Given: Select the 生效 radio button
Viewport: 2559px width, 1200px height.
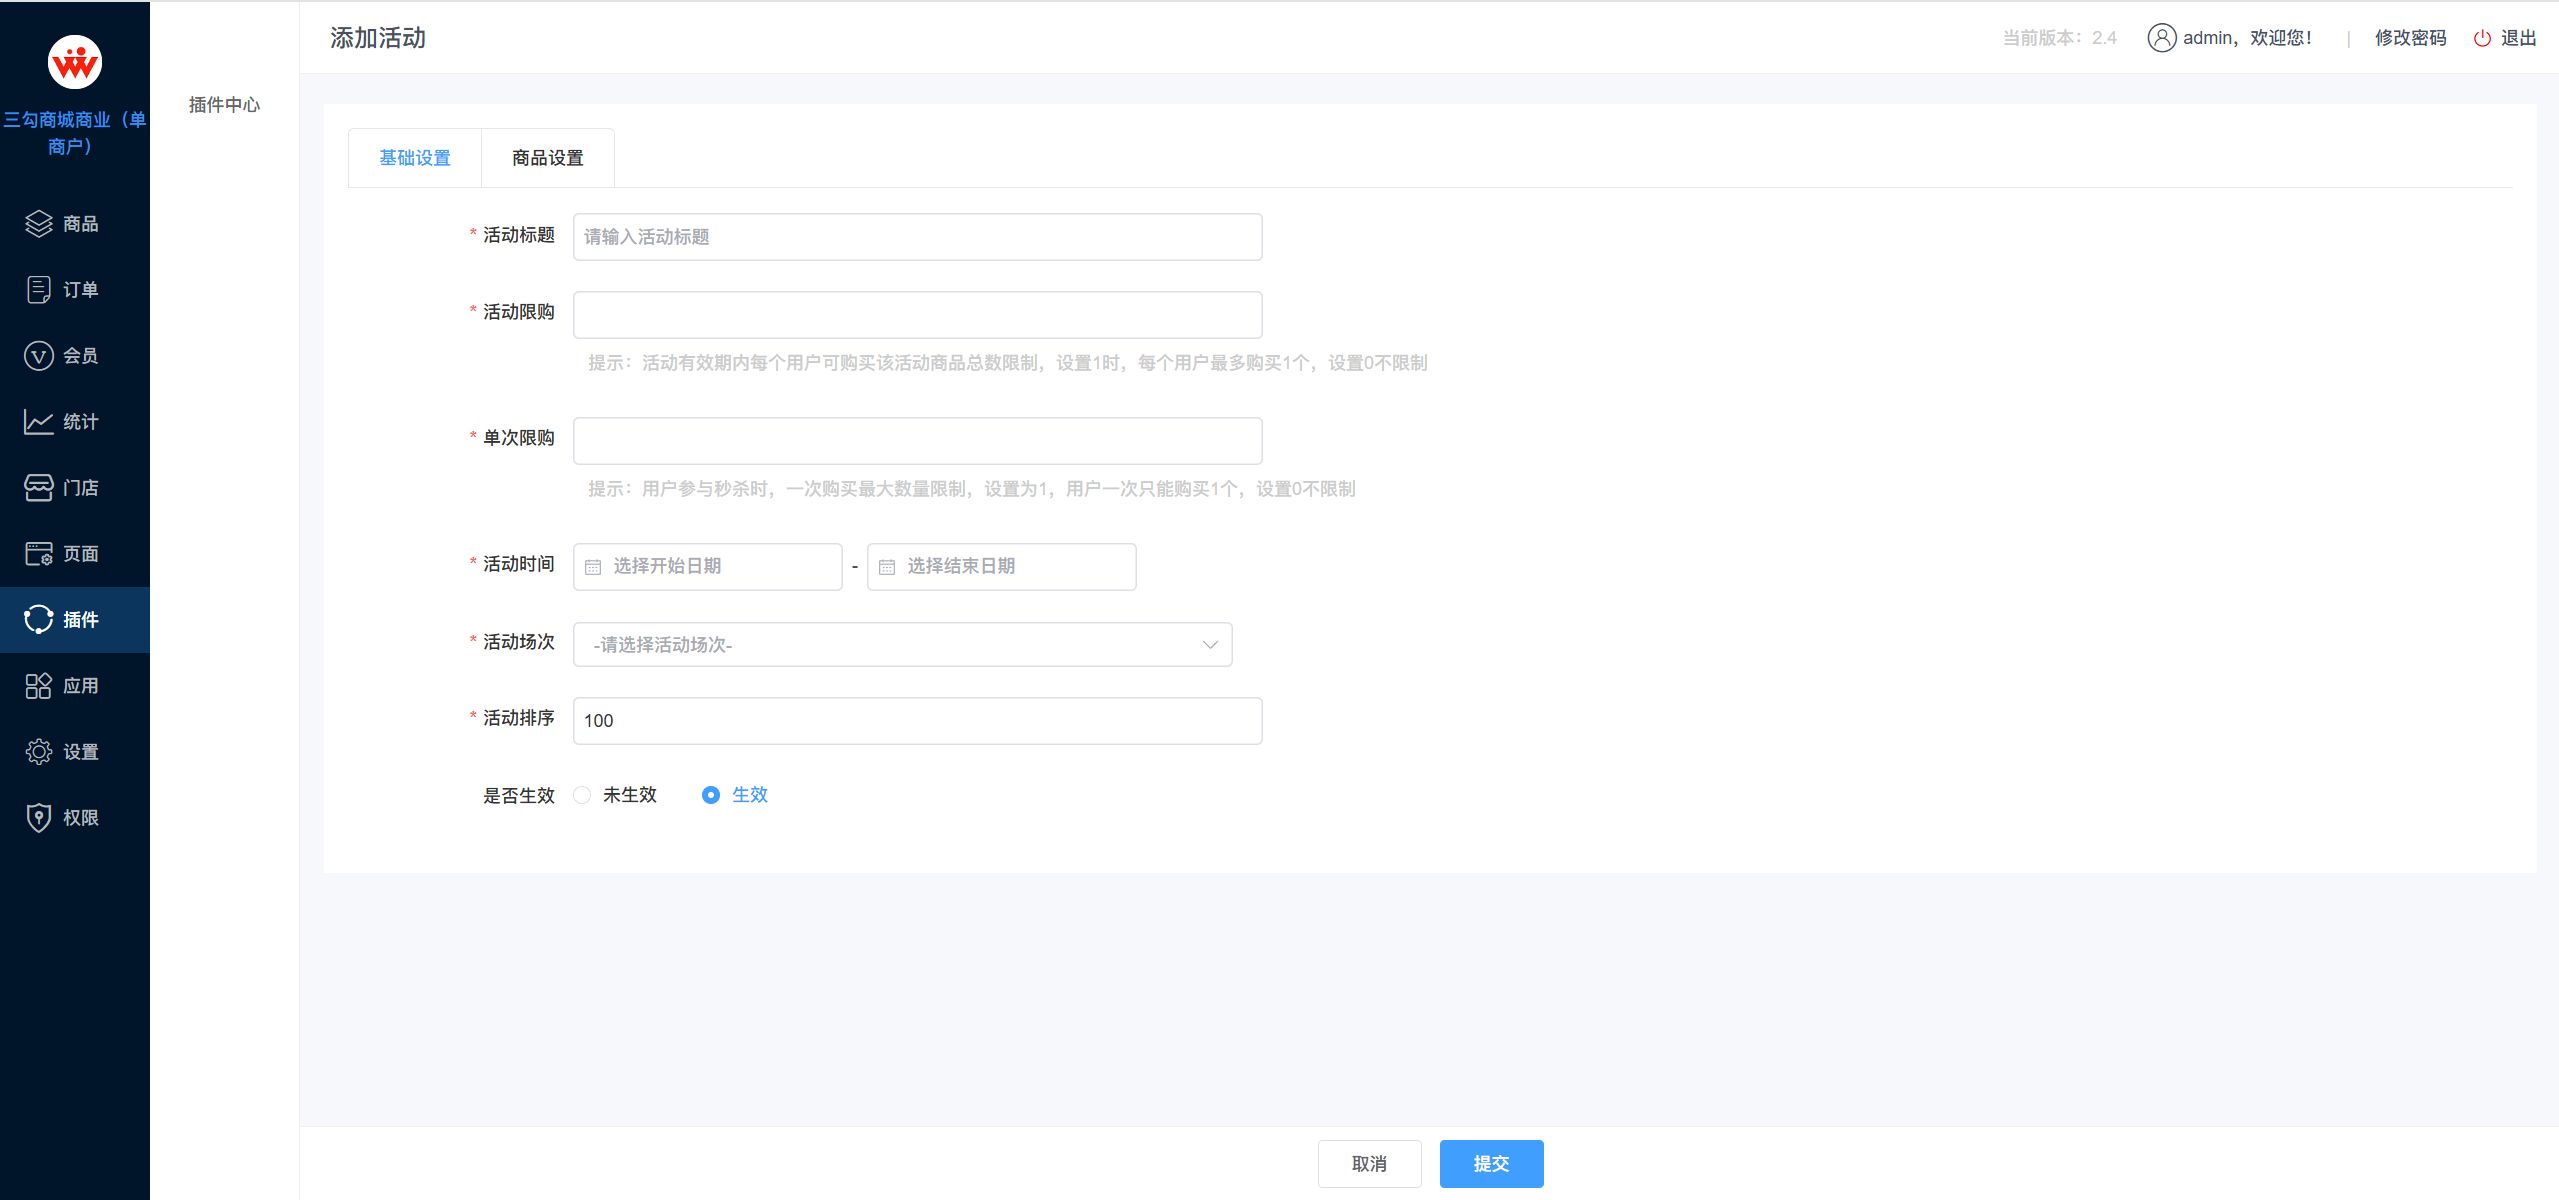Looking at the screenshot, I should (x=710, y=795).
